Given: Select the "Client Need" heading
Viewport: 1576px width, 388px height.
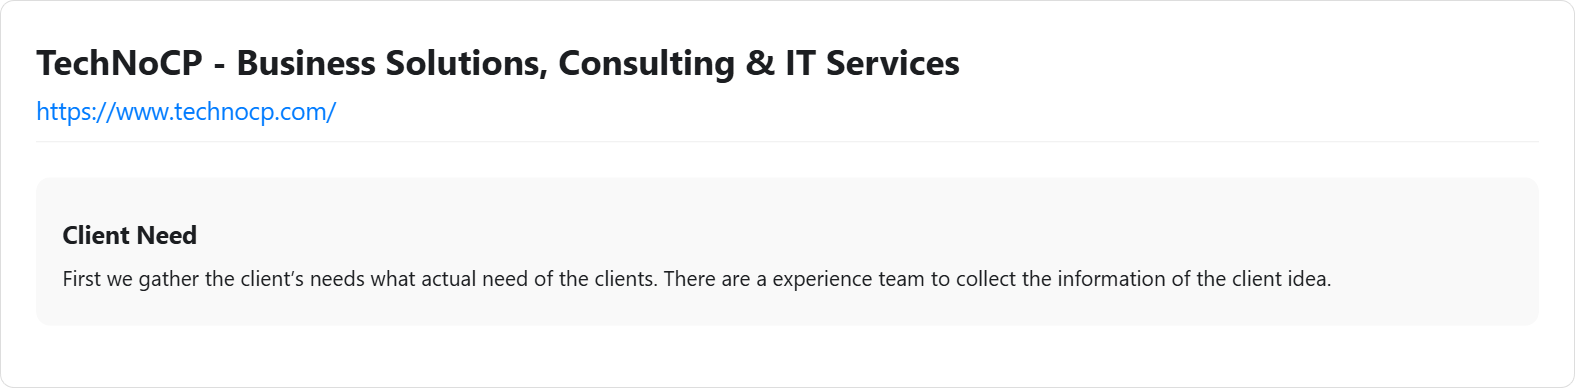Looking at the screenshot, I should point(130,235).
